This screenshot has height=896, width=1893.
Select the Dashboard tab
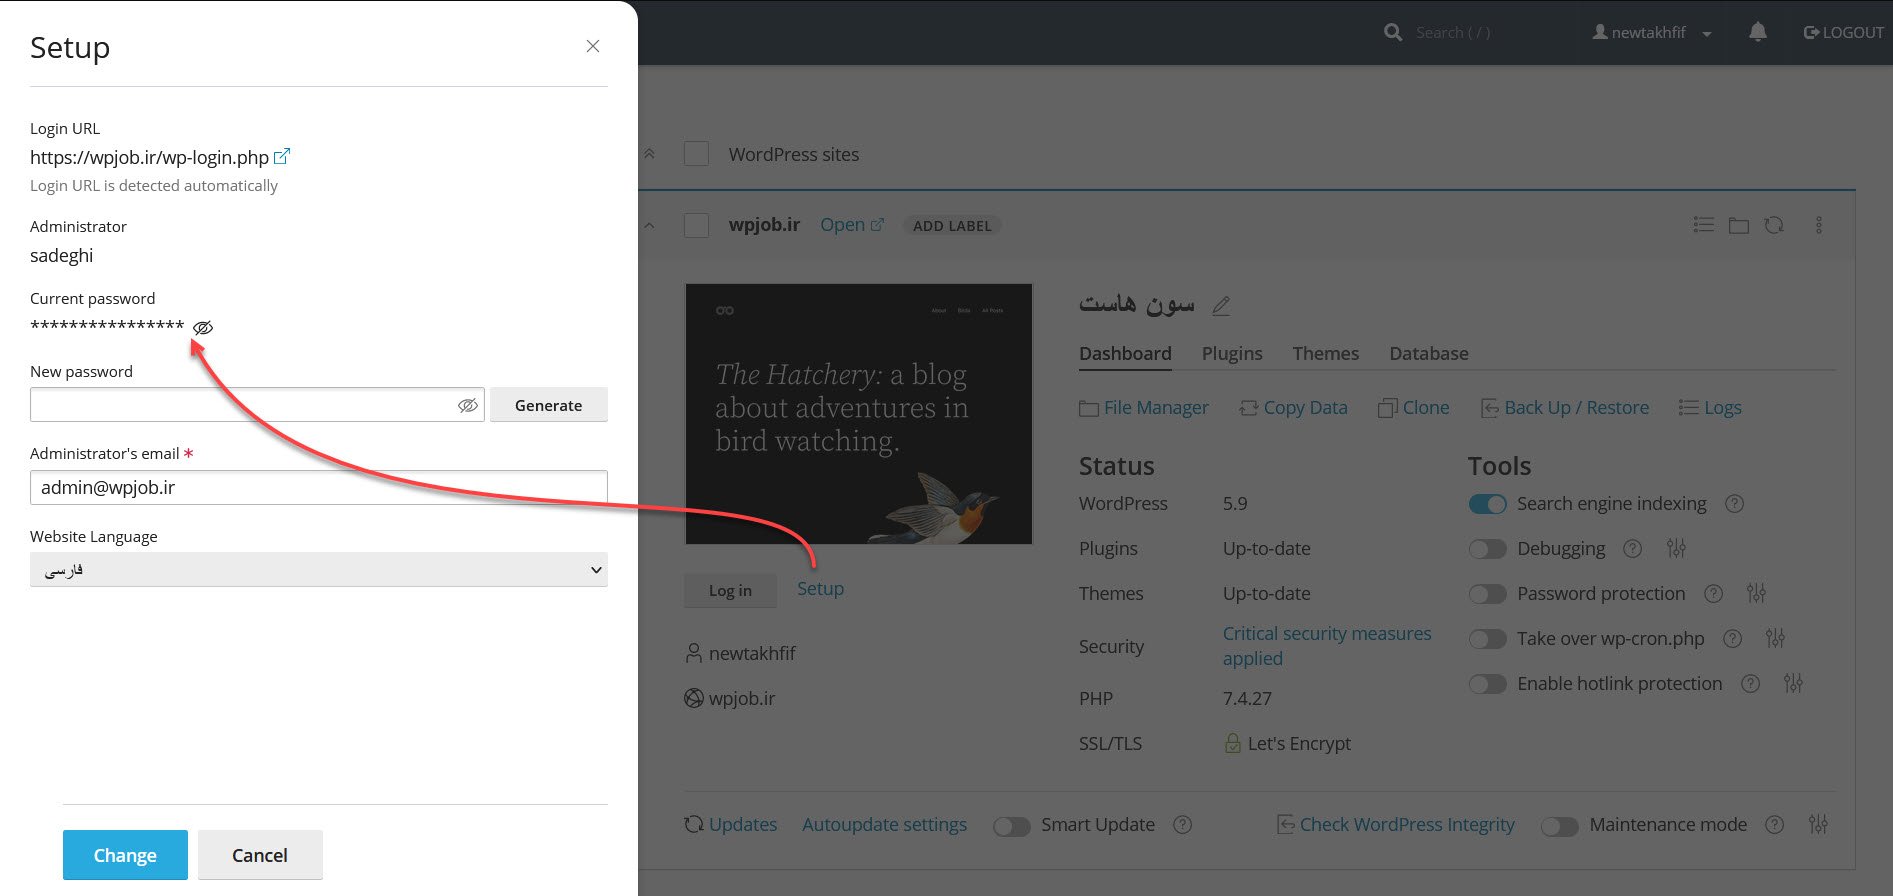pos(1125,353)
